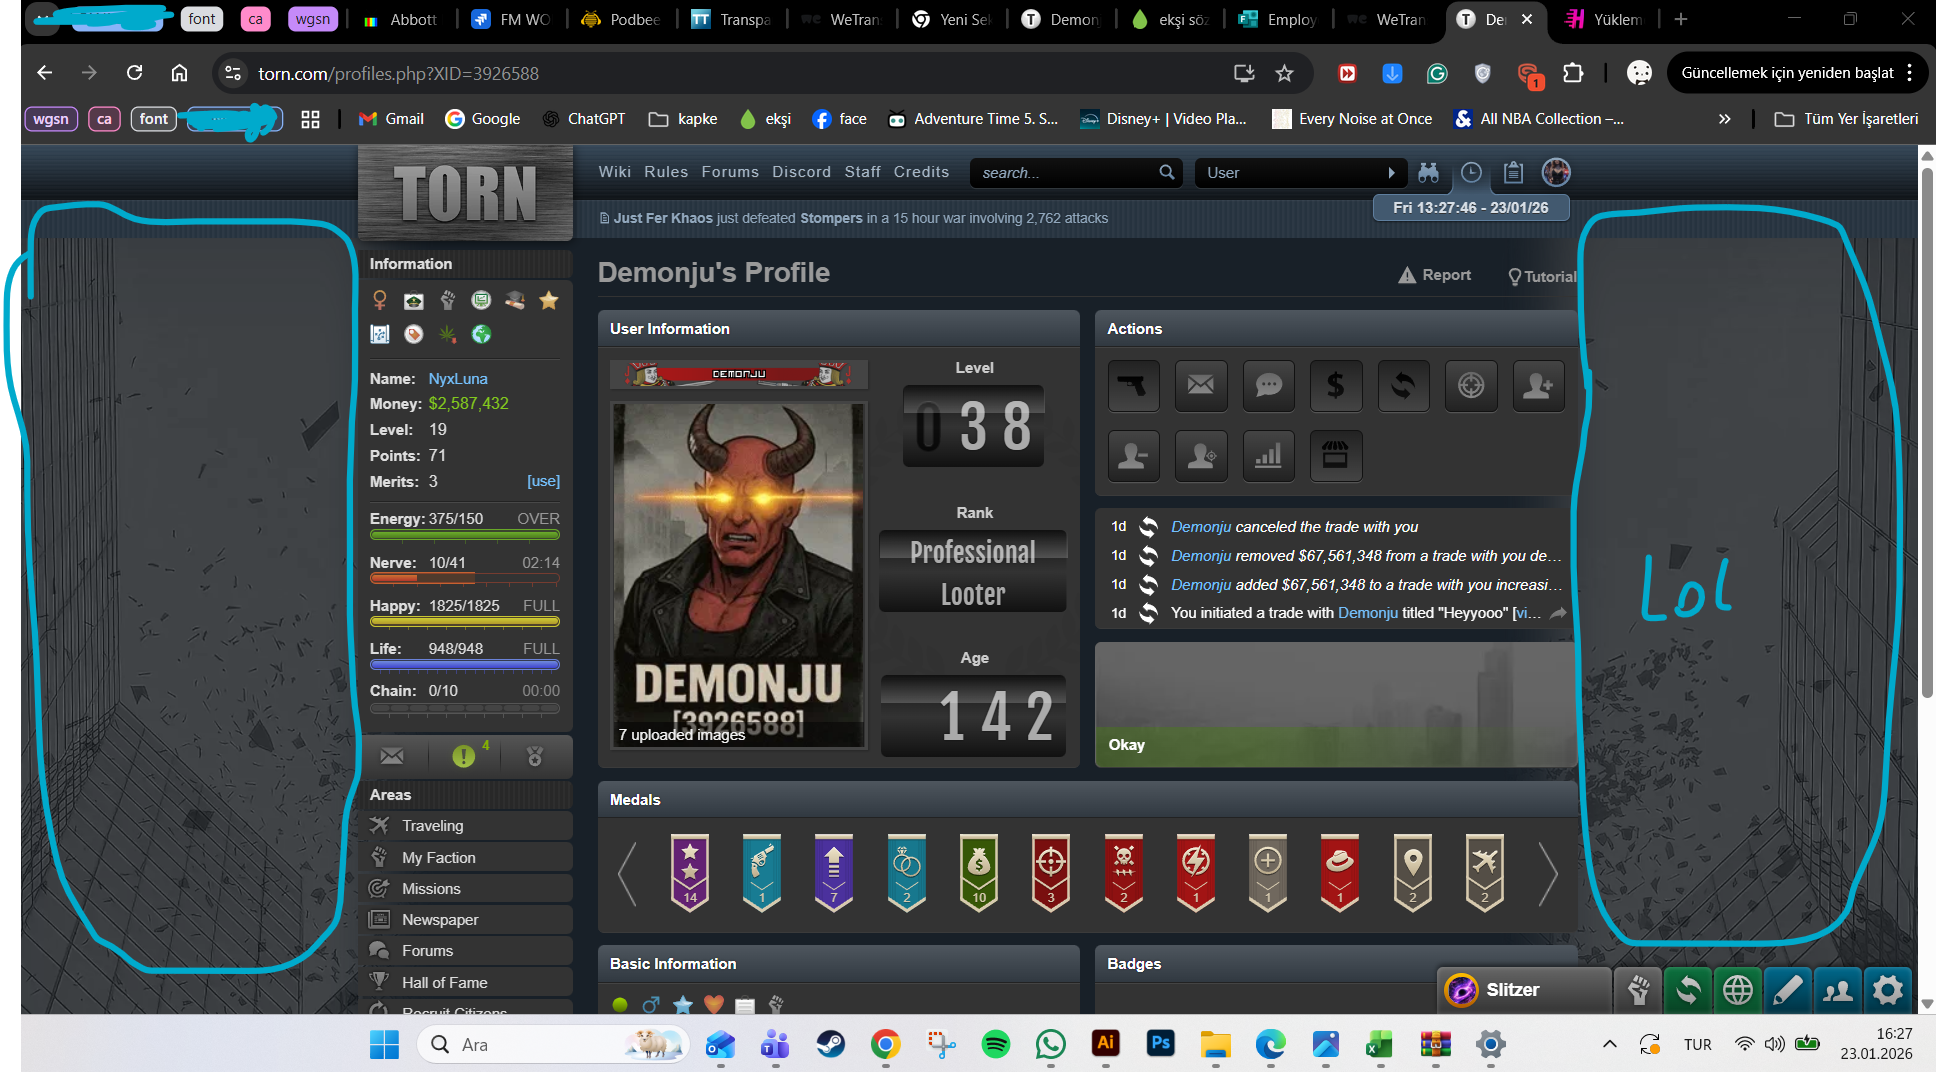The image size is (1936, 1072).
Task: Click Demonju in canceled trade log entry
Action: click(x=1201, y=527)
